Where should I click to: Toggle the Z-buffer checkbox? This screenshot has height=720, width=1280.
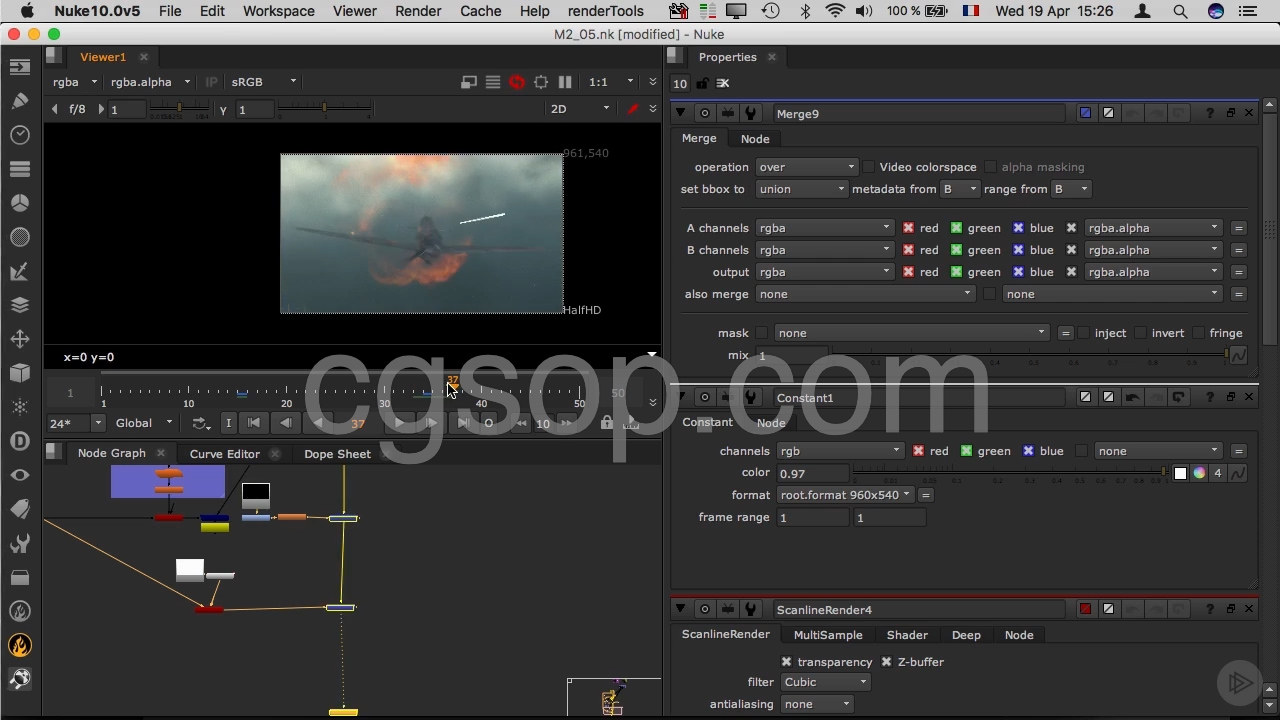886,662
